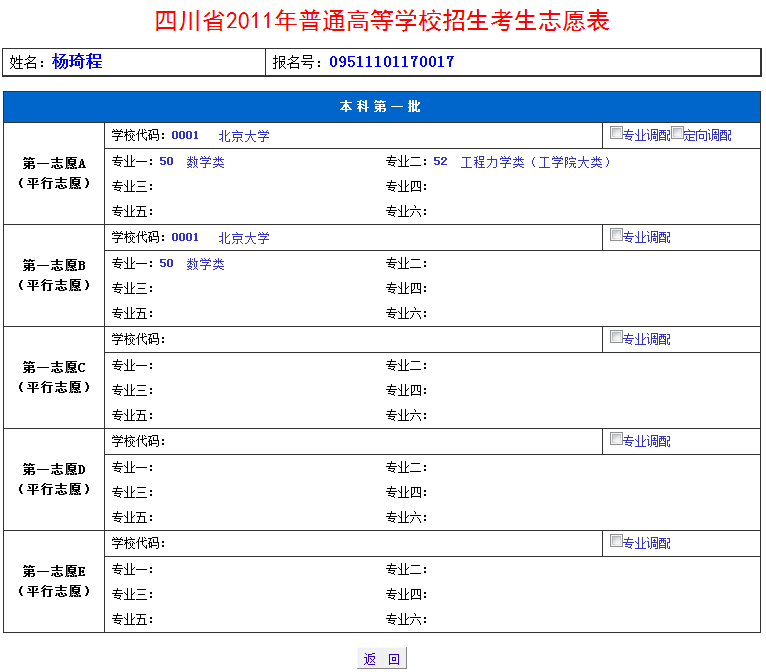Toggle 专业调配 checkbox in 第一志愿E
766x672 pixels.
(616, 541)
